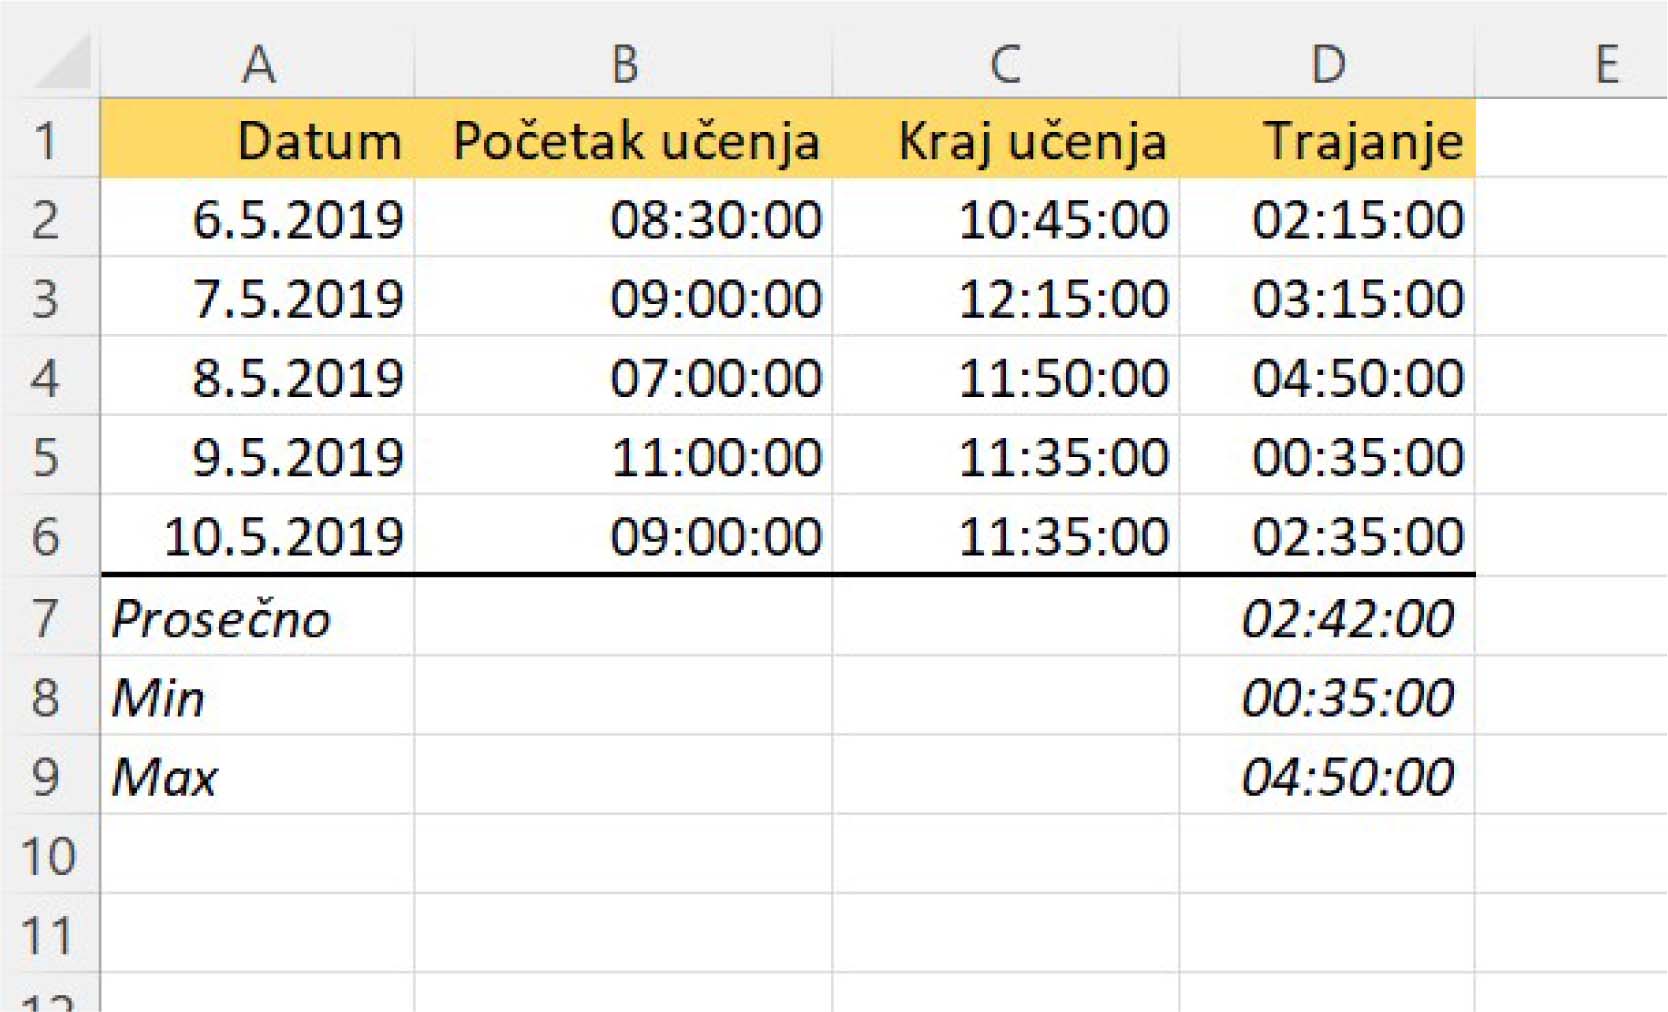
Task: Select row 1 header
Action: 46,140
